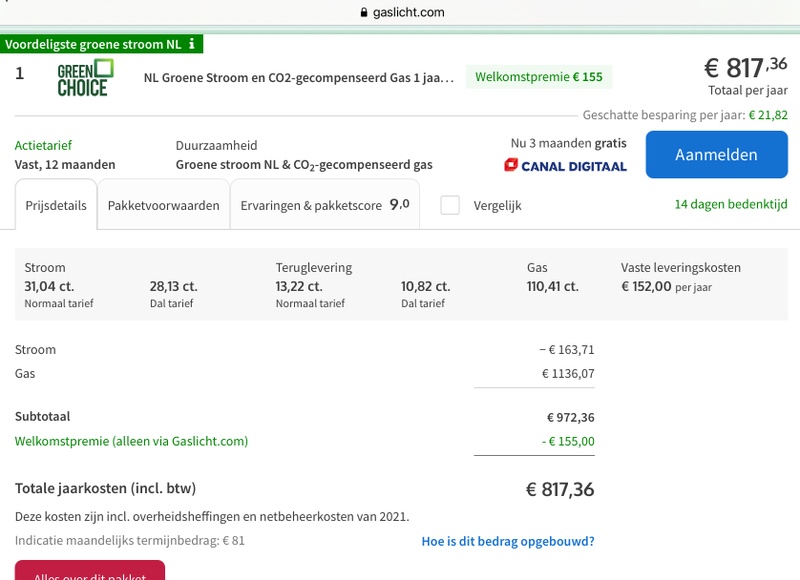Click the Nu 3 maanden gratis offer text
The image size is (800, 580).
pos(568,144)
